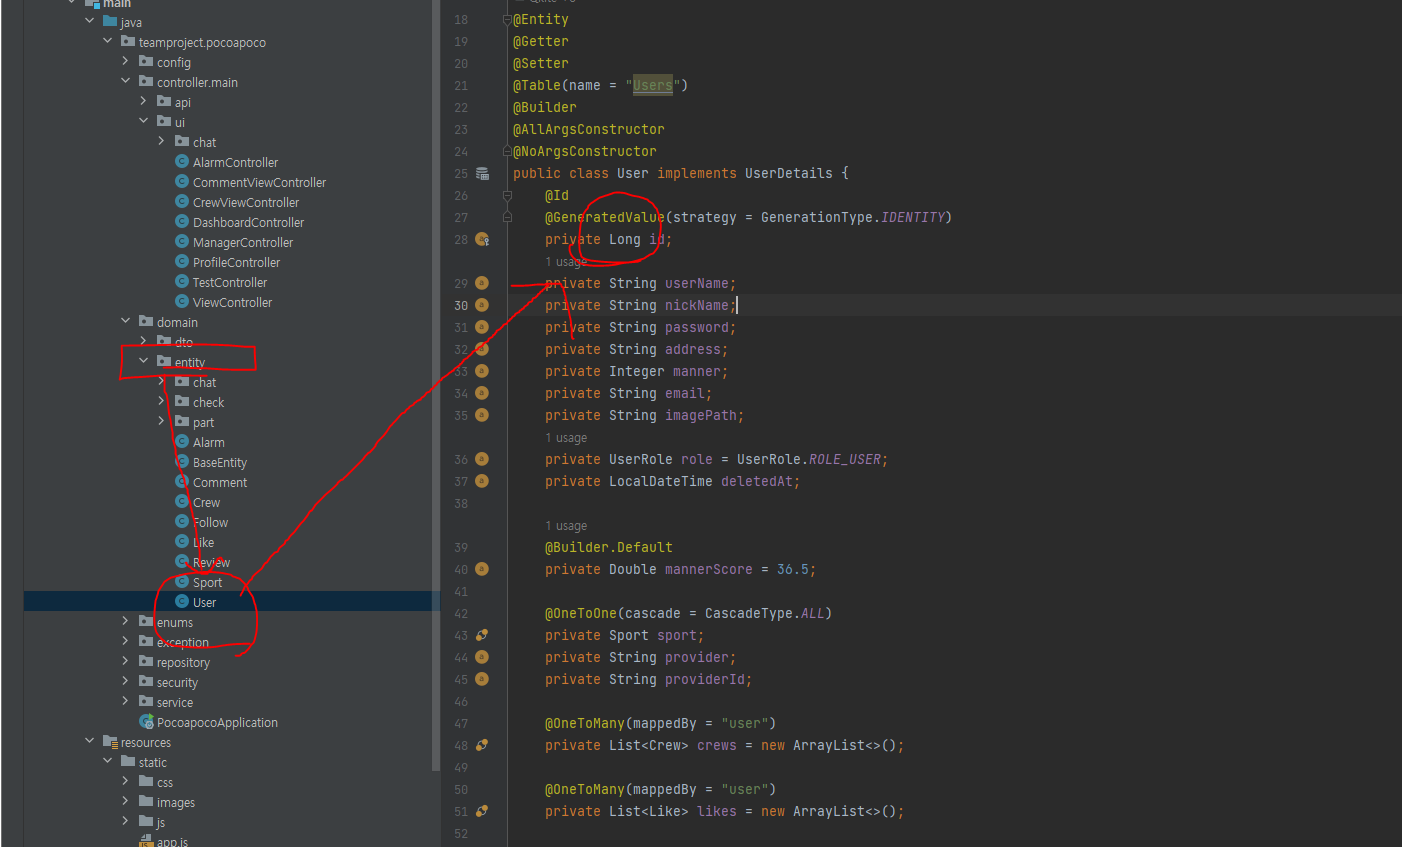1402x847 pixels.
Task: Expand the security package
Action: [126, 681]
